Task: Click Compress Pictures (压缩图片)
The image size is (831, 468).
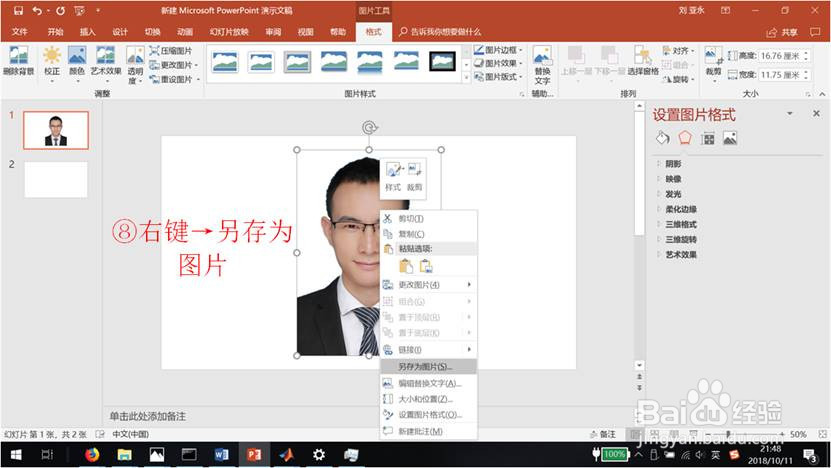Action: click(x=171, y=51)
